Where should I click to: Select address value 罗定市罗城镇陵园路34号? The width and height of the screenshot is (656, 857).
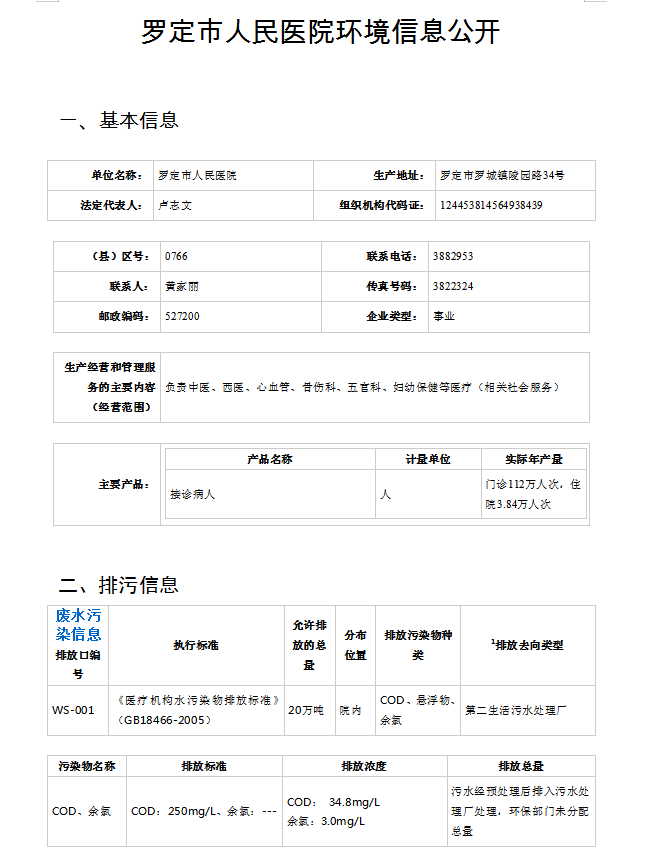(x=502, y=175)
